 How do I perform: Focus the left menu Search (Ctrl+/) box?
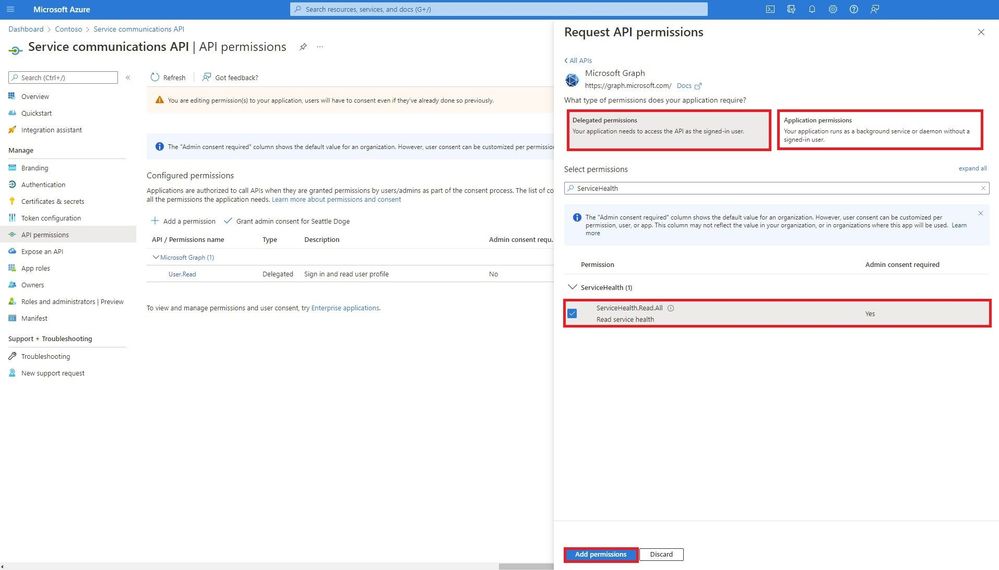coord(63,77)
